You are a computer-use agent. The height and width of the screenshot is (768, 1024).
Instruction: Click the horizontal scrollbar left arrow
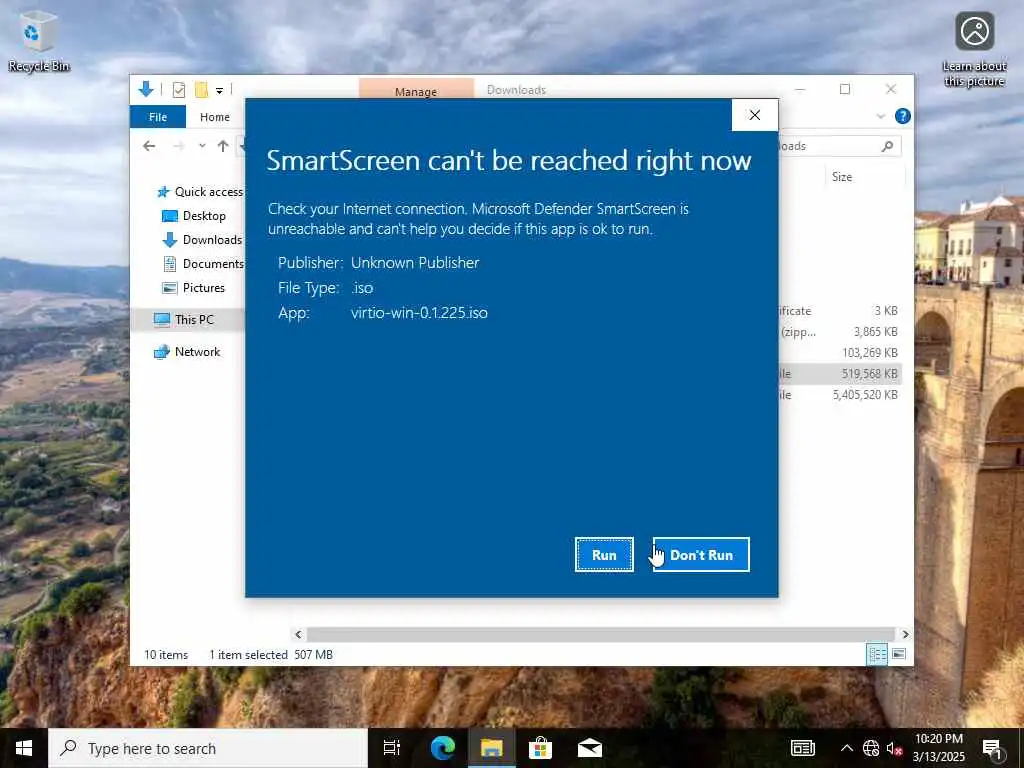click(298, 634)
